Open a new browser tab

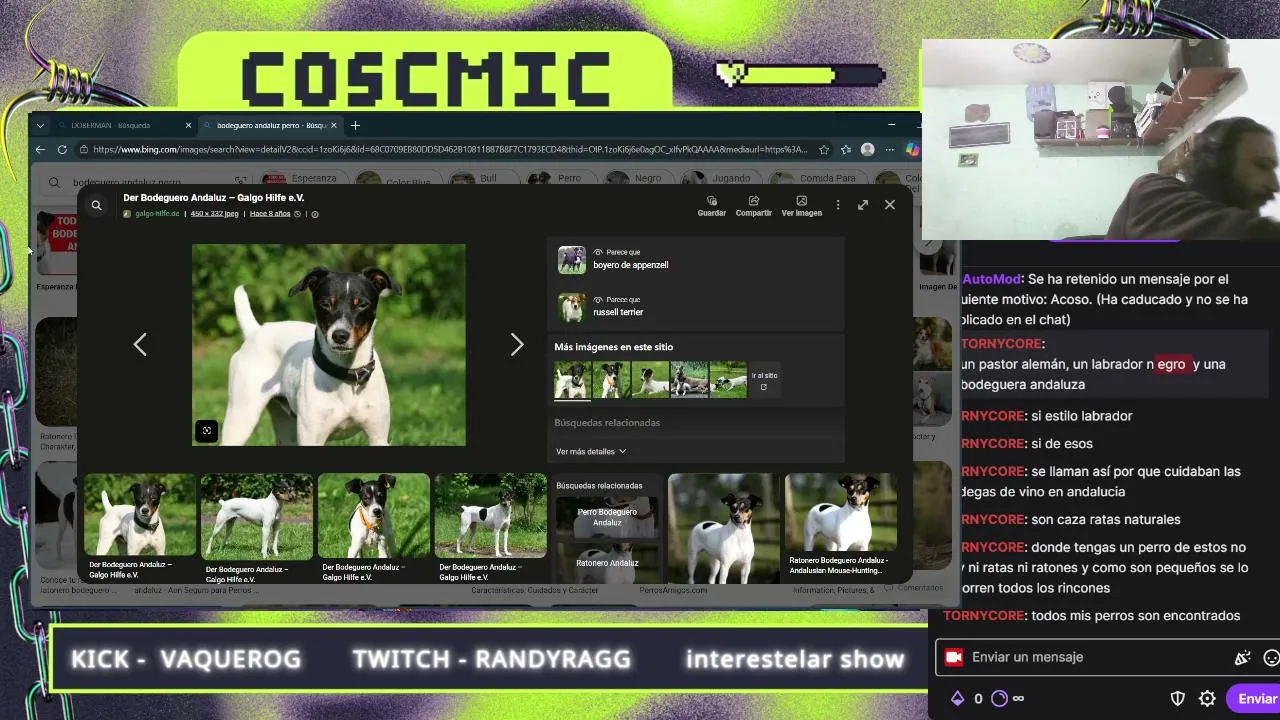355,125
